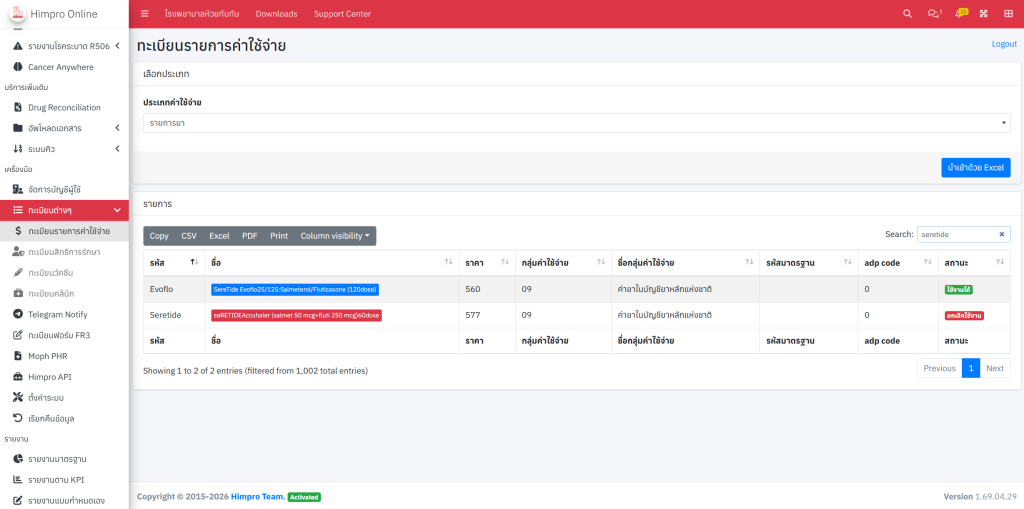Click the นำเข้าด้วย Excel button
This screenshot has width=1024, height=509.
tap(975, 168)
